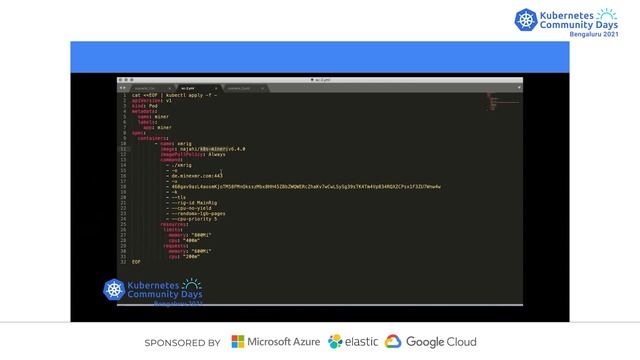Screen dimensions: 640x360
Task: Click line 'cat <<EOF | kubectl apply -f -'
Action: point(174,95)
